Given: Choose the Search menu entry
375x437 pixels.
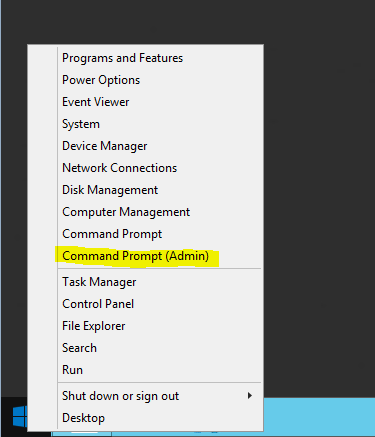Looking at the screenshot, I should click(x=79, y=348).
